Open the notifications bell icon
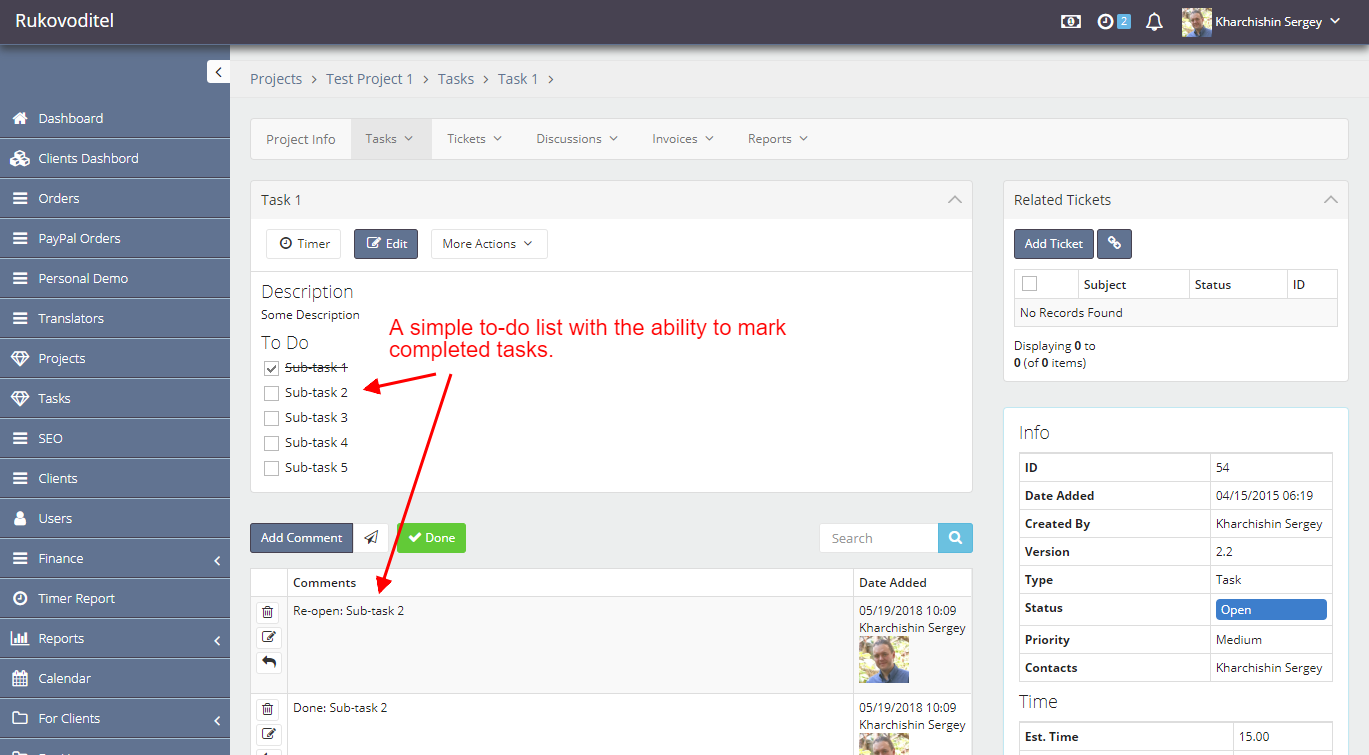The height and width of the screenshot is (755, 1369). click(x=1154, y=22)
